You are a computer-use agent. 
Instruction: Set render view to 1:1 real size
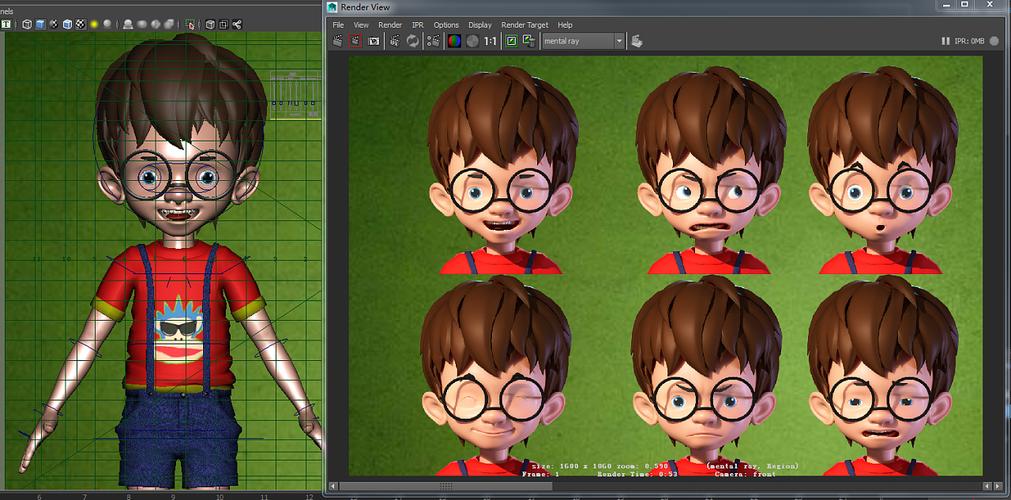pos(490,41)
